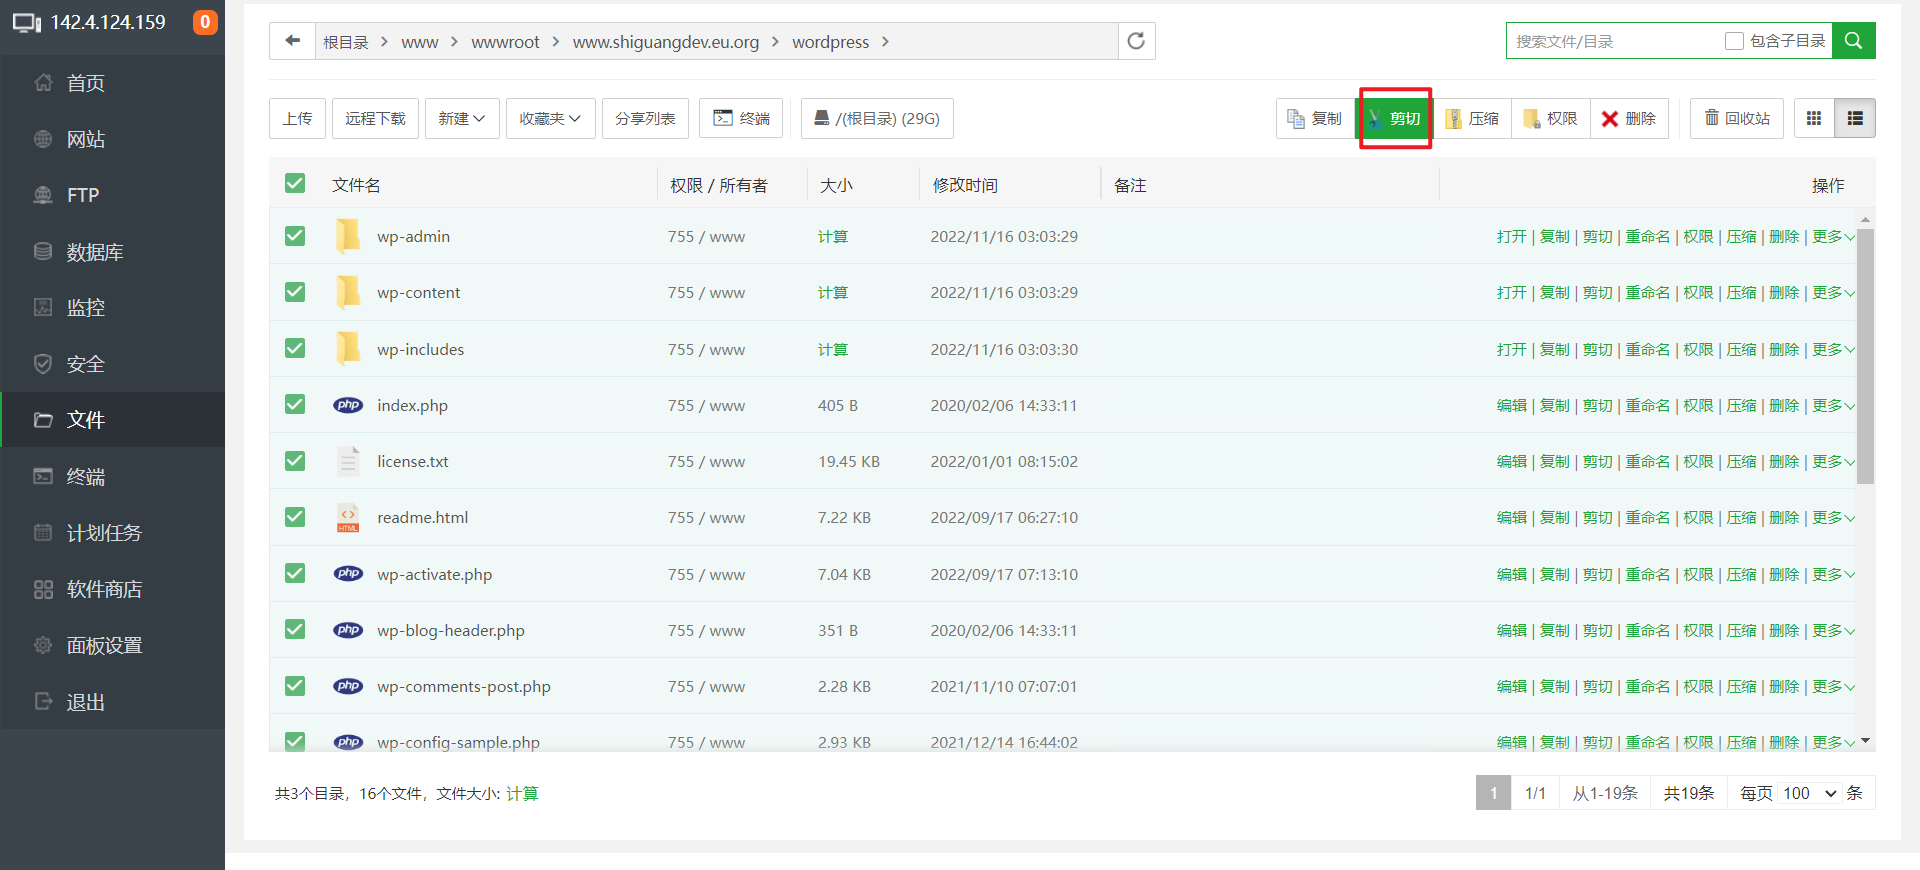The image size is (1920, 870).
Task: Click the 复制 (Copy) toolbar button
Action: [x=1315, y=118]
